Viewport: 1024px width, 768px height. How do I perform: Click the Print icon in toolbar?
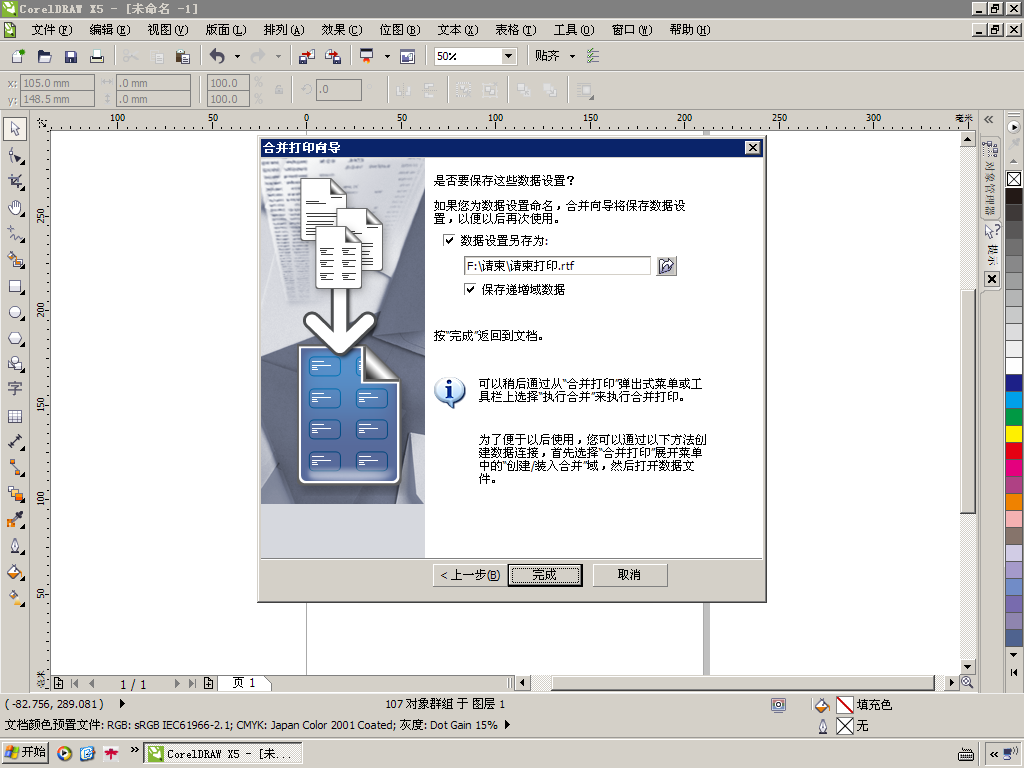click(x=97, y=57)
